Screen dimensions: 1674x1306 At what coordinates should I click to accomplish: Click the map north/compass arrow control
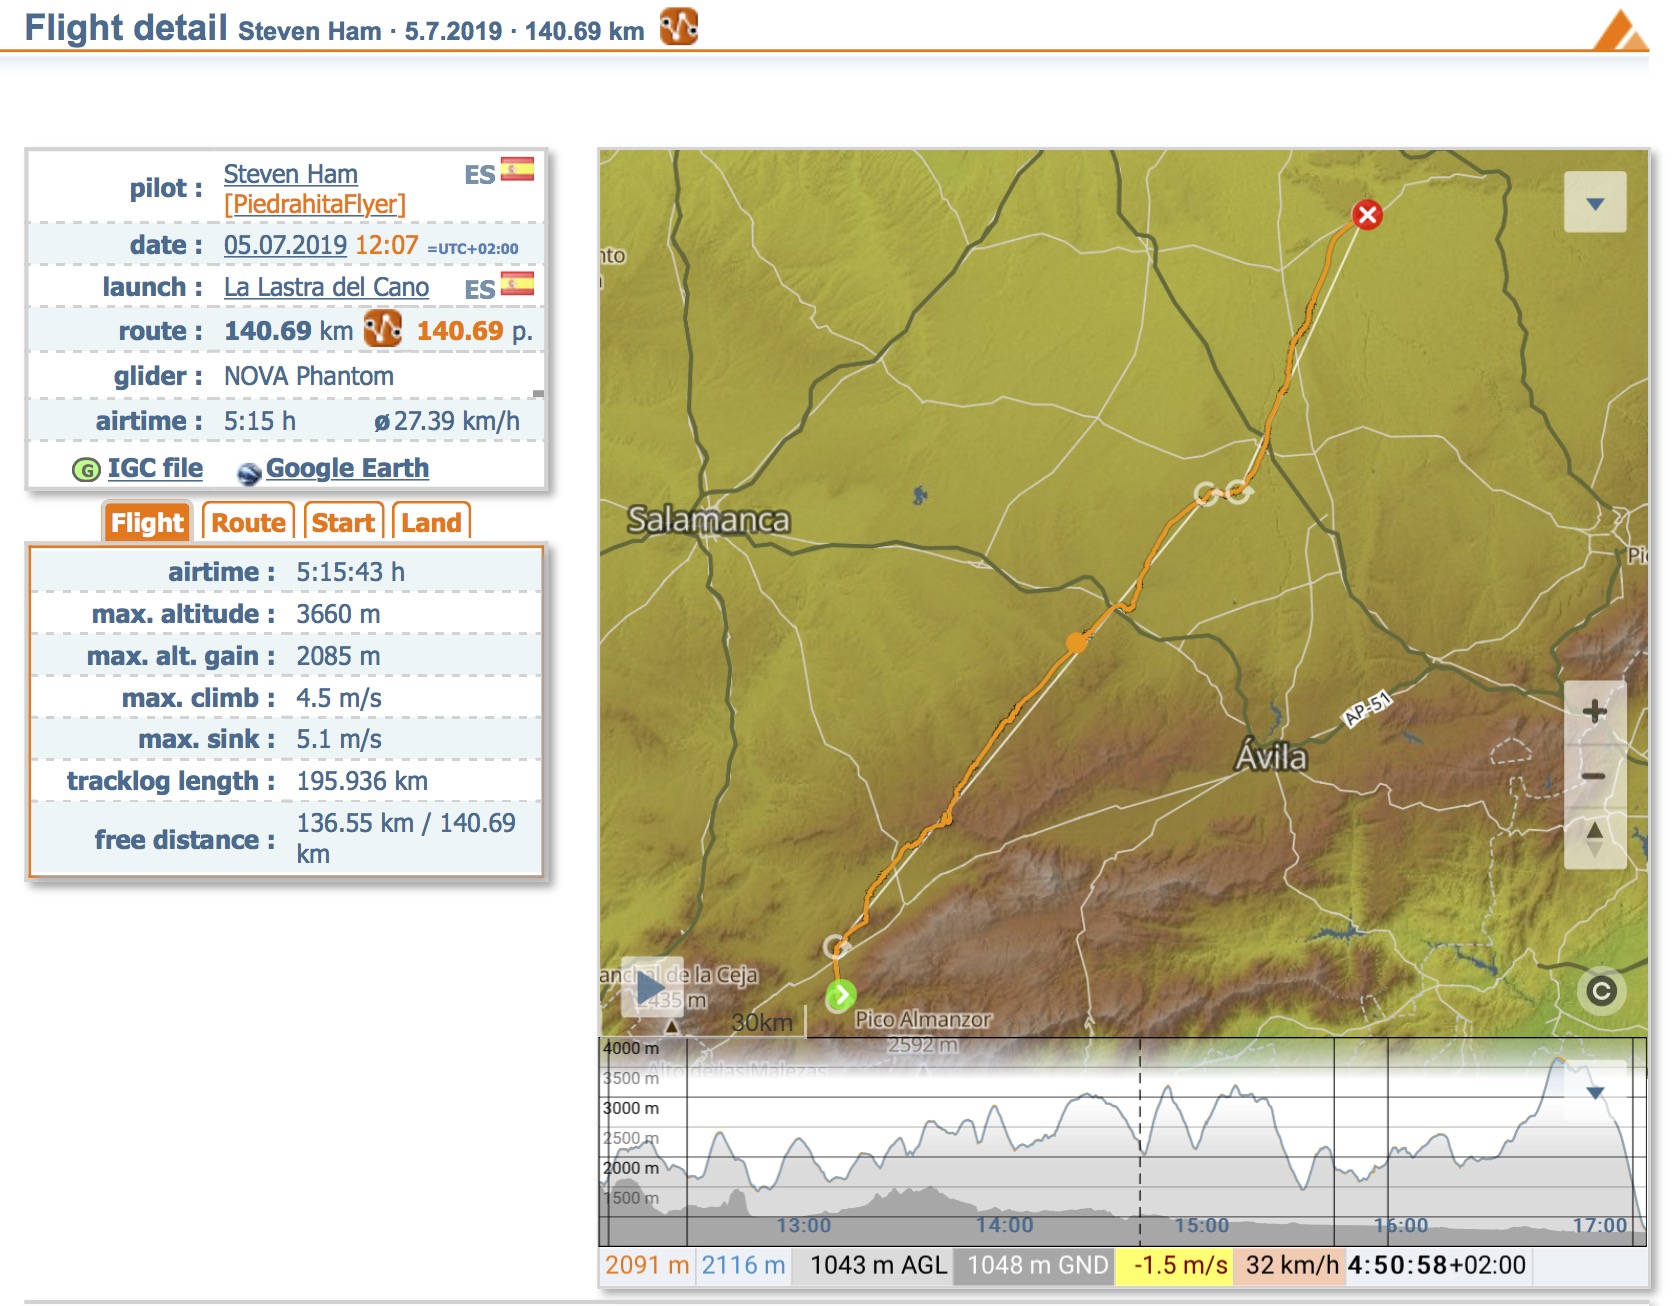click(1595, 838)
